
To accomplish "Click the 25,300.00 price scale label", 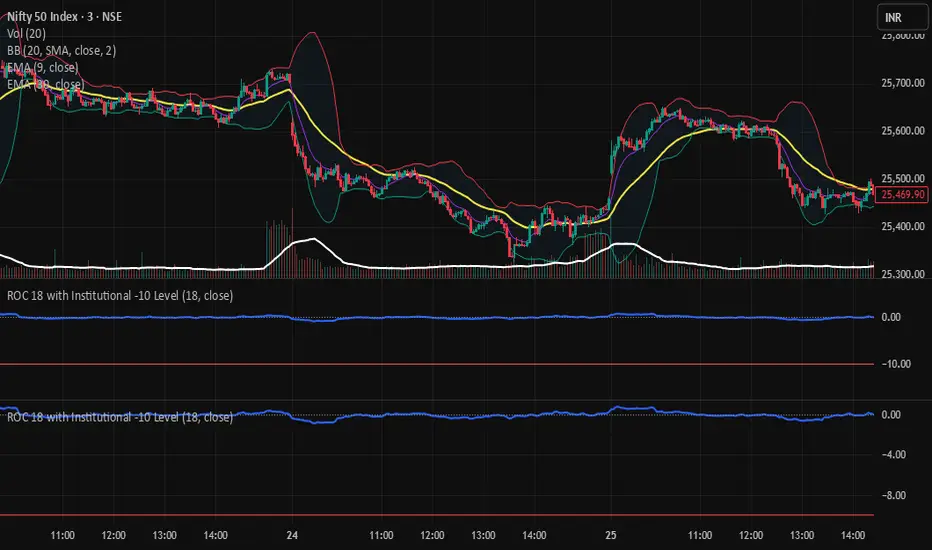I will pos(903,274).
